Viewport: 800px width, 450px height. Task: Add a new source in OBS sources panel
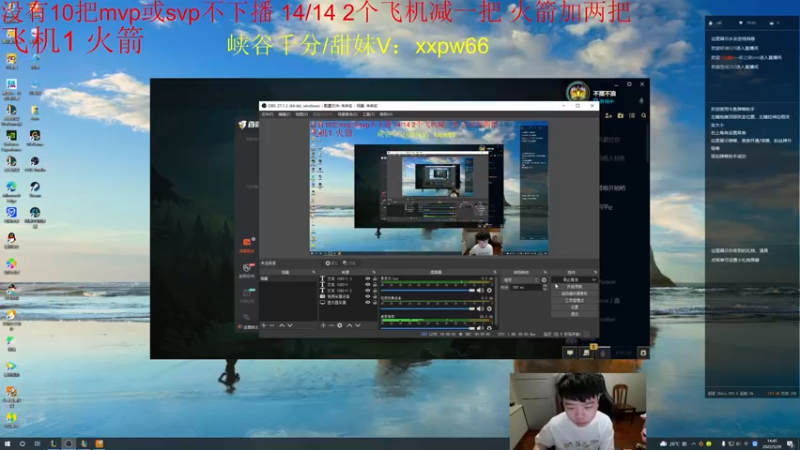323,326
